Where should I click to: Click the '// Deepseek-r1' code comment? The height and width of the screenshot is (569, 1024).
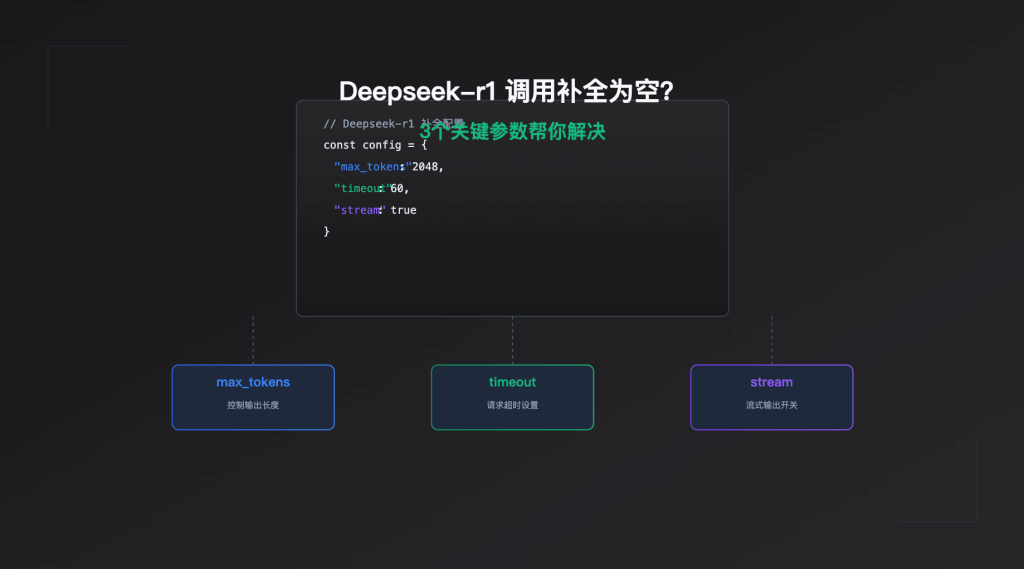click(x=368, y=124)
